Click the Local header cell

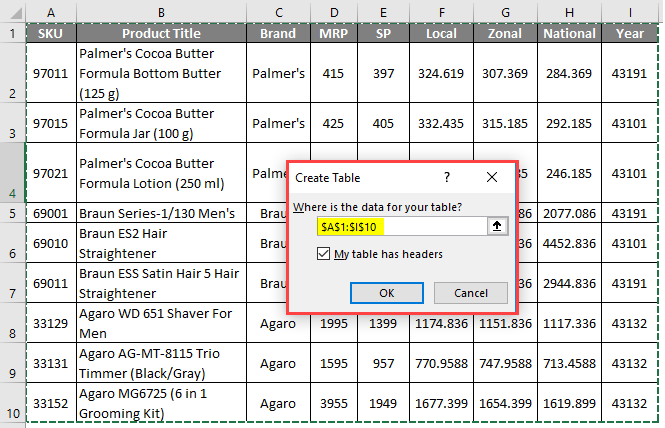[441, 33]
